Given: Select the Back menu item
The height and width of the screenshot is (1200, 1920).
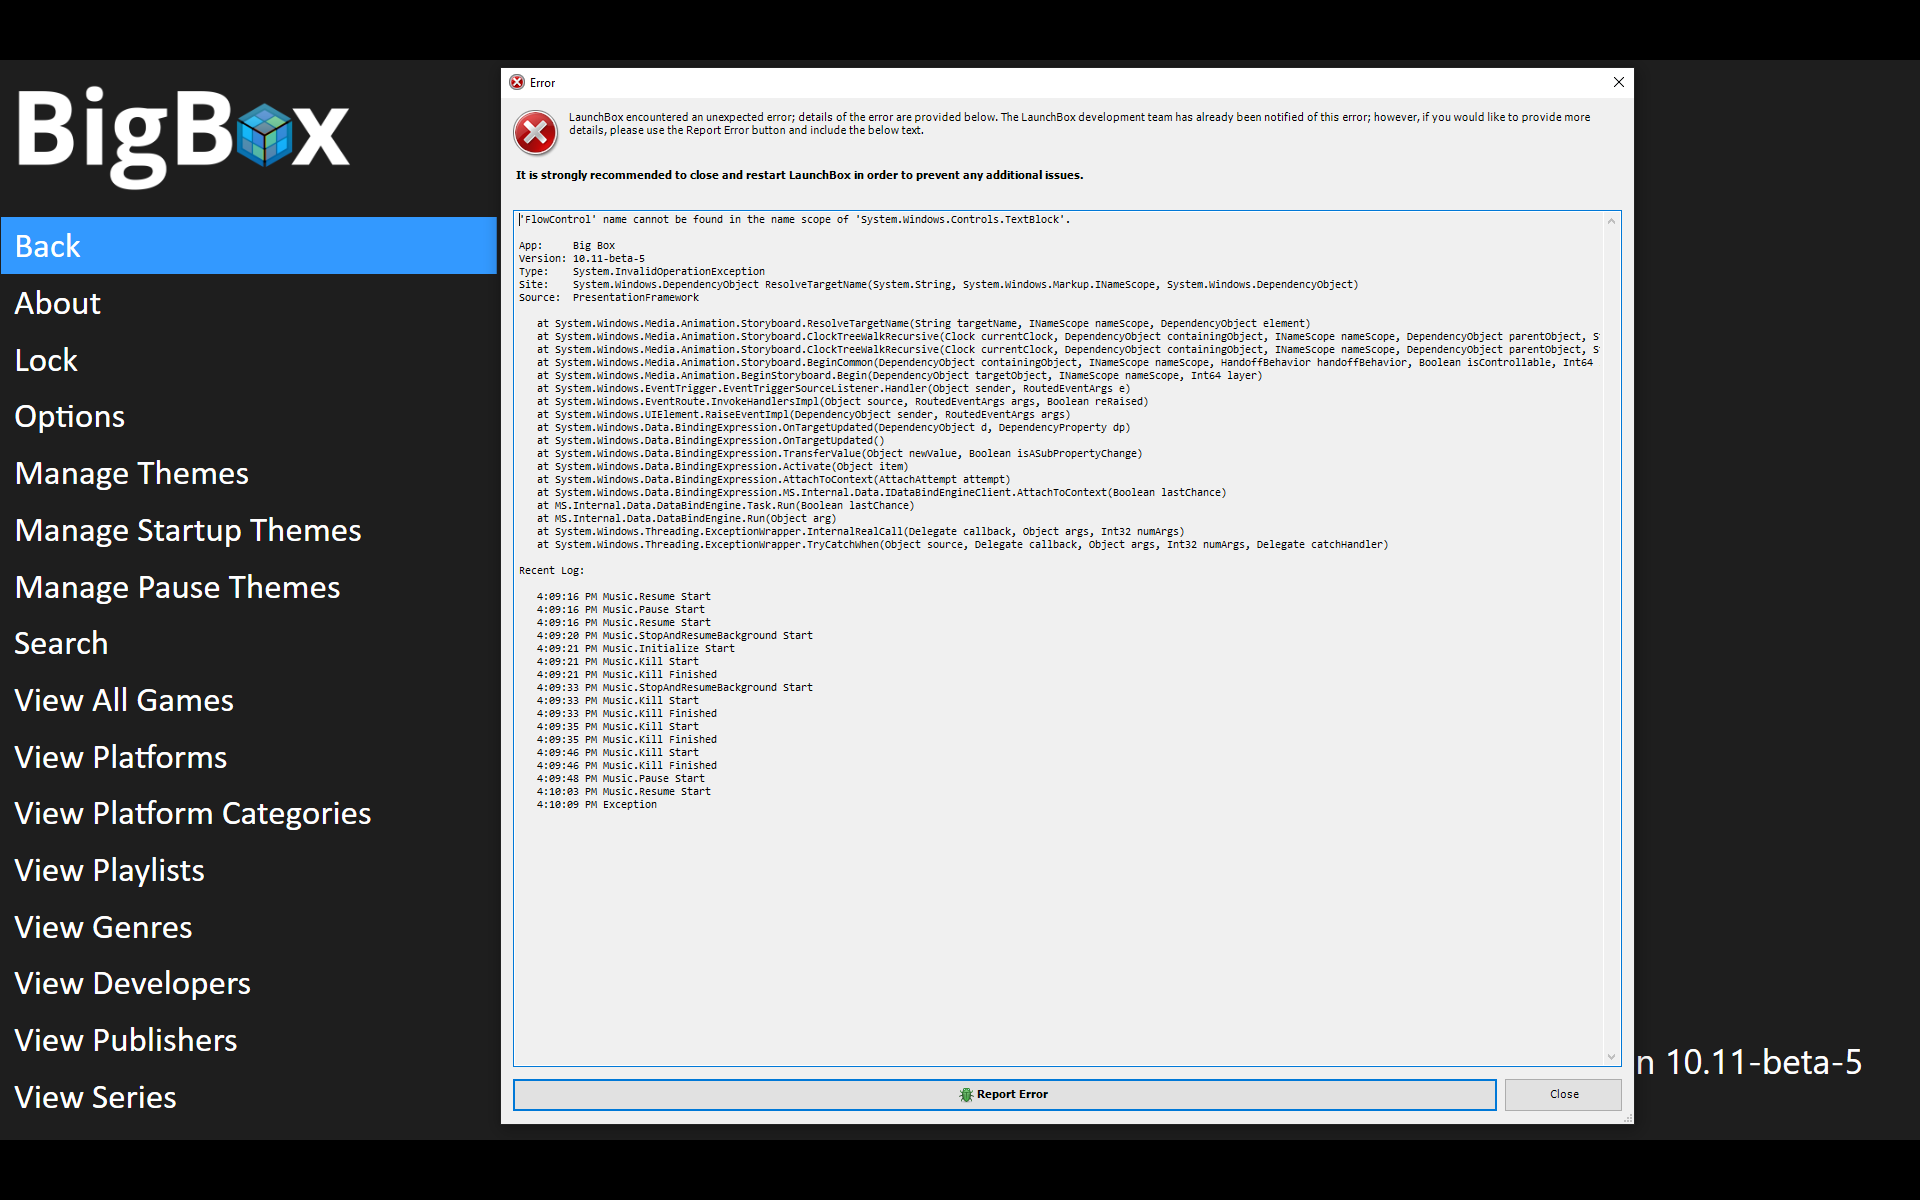Looking at the screenshot, I should (248, 246).
